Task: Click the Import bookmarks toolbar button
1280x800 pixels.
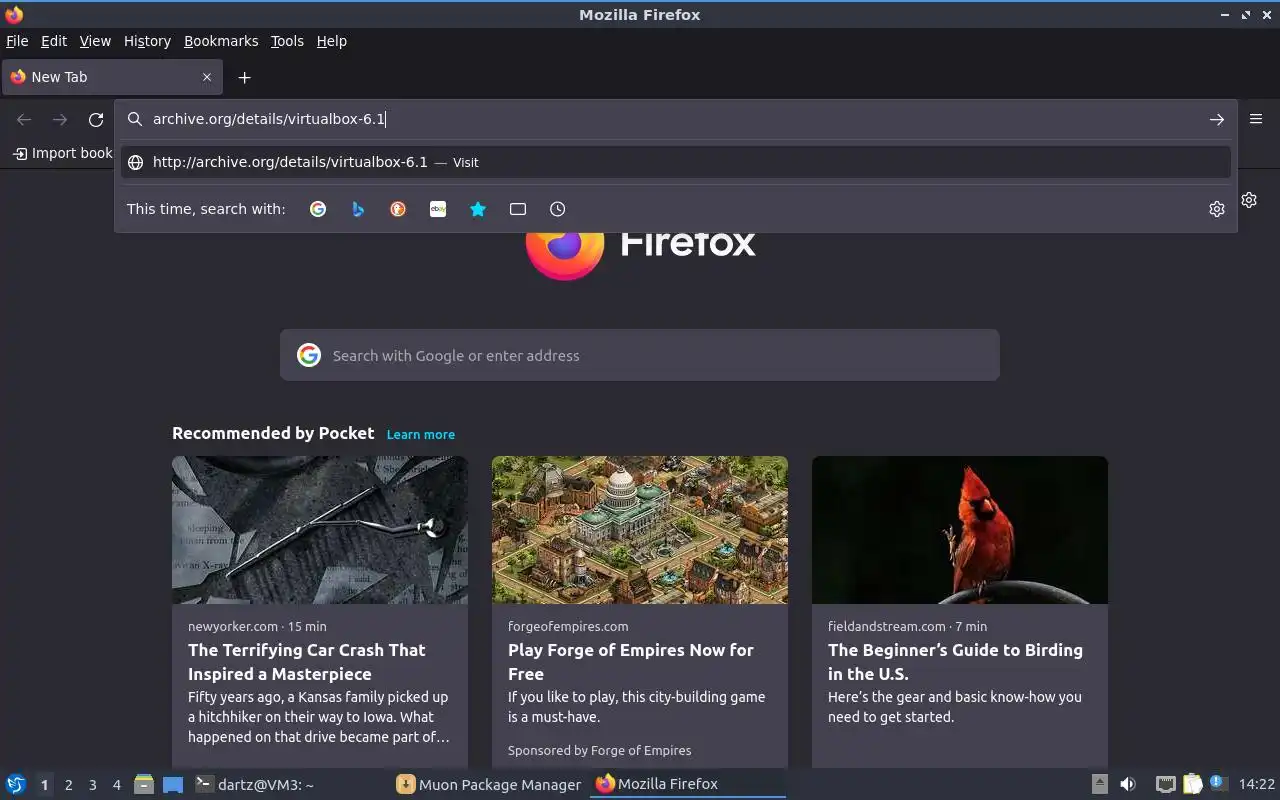Action: click(62, 153)
